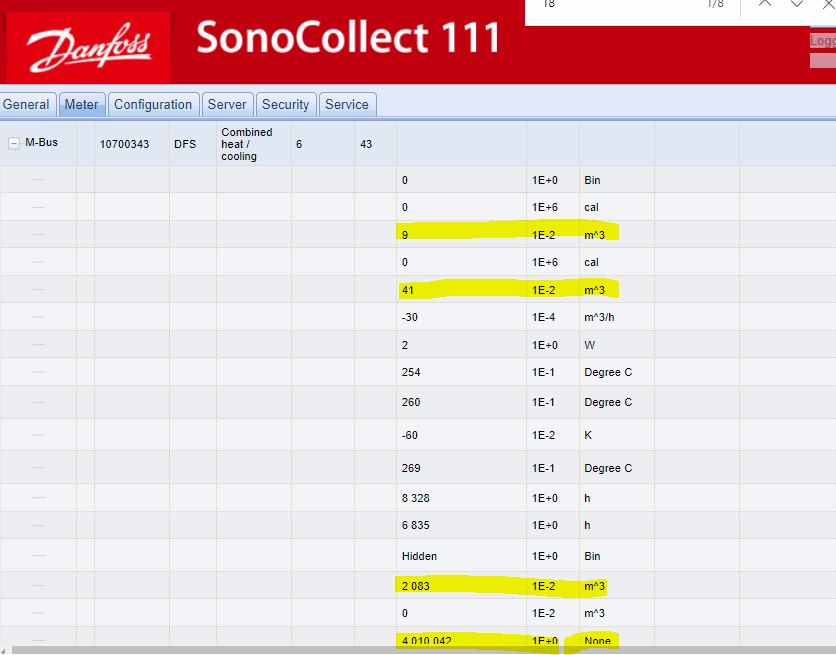Select the highlighted 2 083 value cell
This screenshot has height=655, width=836.
coord(416,586)
